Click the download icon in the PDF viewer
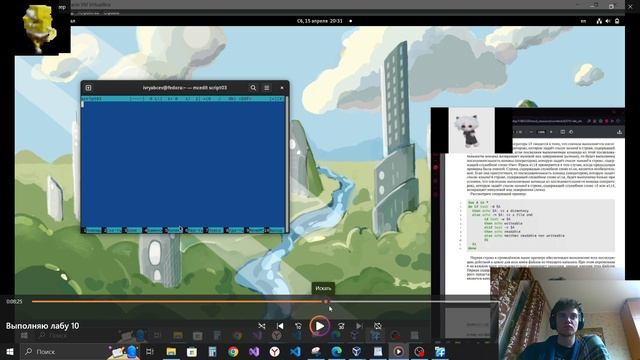The image size is (640, 360). pyautogui.click(x=619, y=132)
